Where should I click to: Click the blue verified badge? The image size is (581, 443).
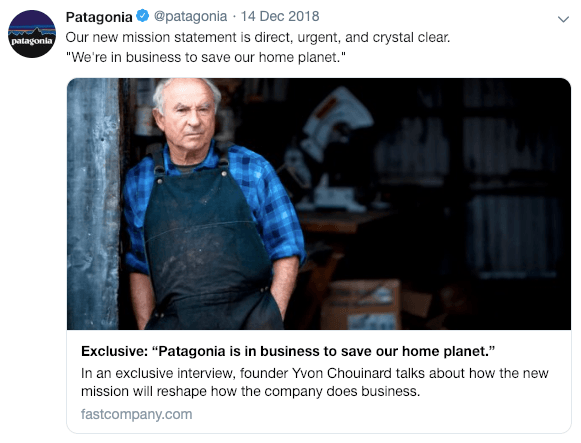click(143, 16)
